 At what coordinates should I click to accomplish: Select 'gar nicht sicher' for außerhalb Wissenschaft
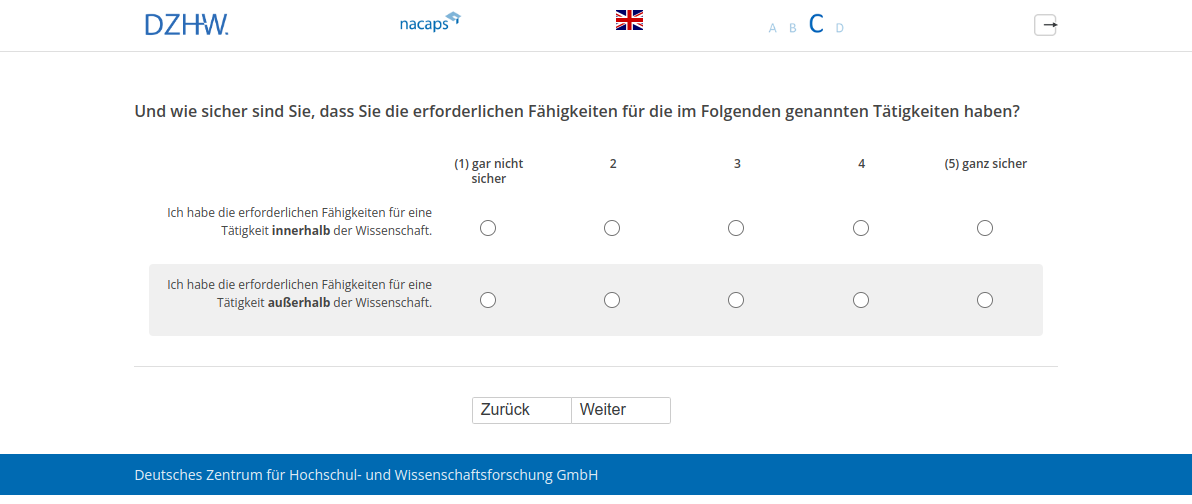coord(488,300)
